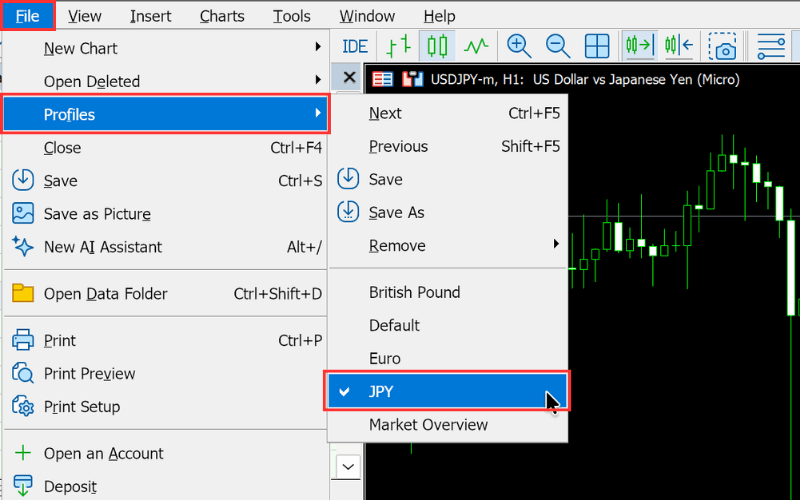Select Open an Account entry
The height and width of the screenshot is (500, 800).
165,454
